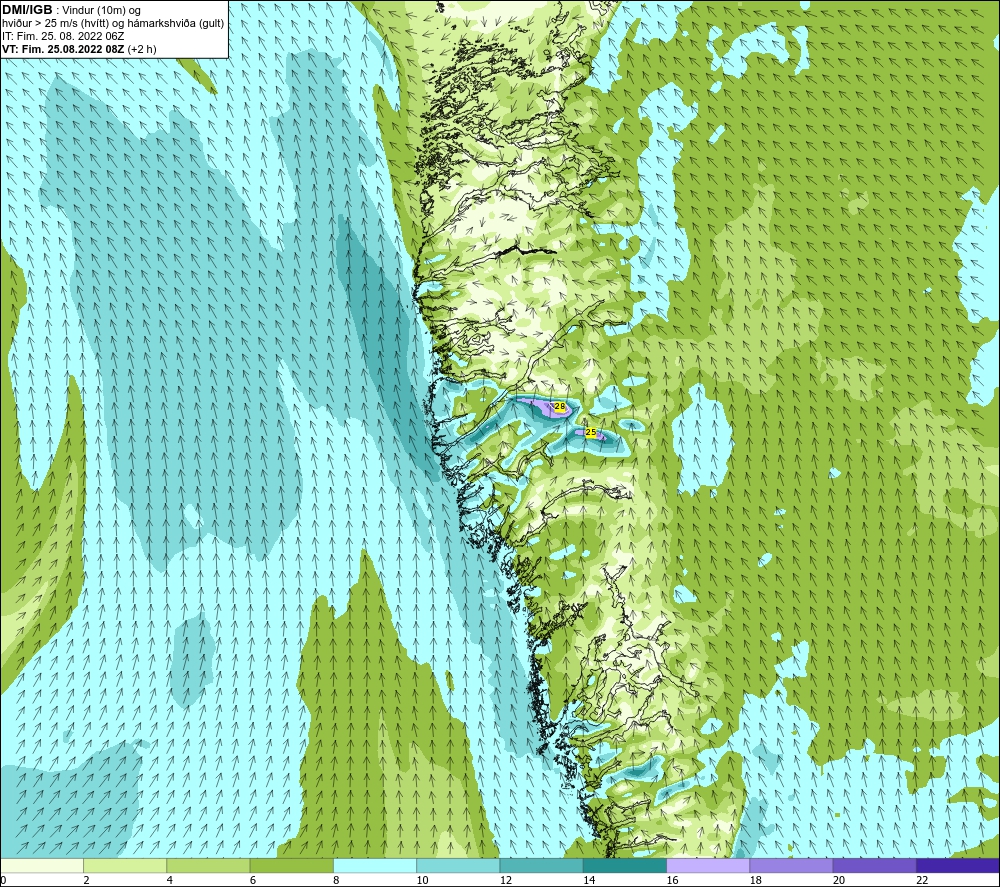Click the scale value 12
This screenshot has width=1000, height=887.
(506, 880)
